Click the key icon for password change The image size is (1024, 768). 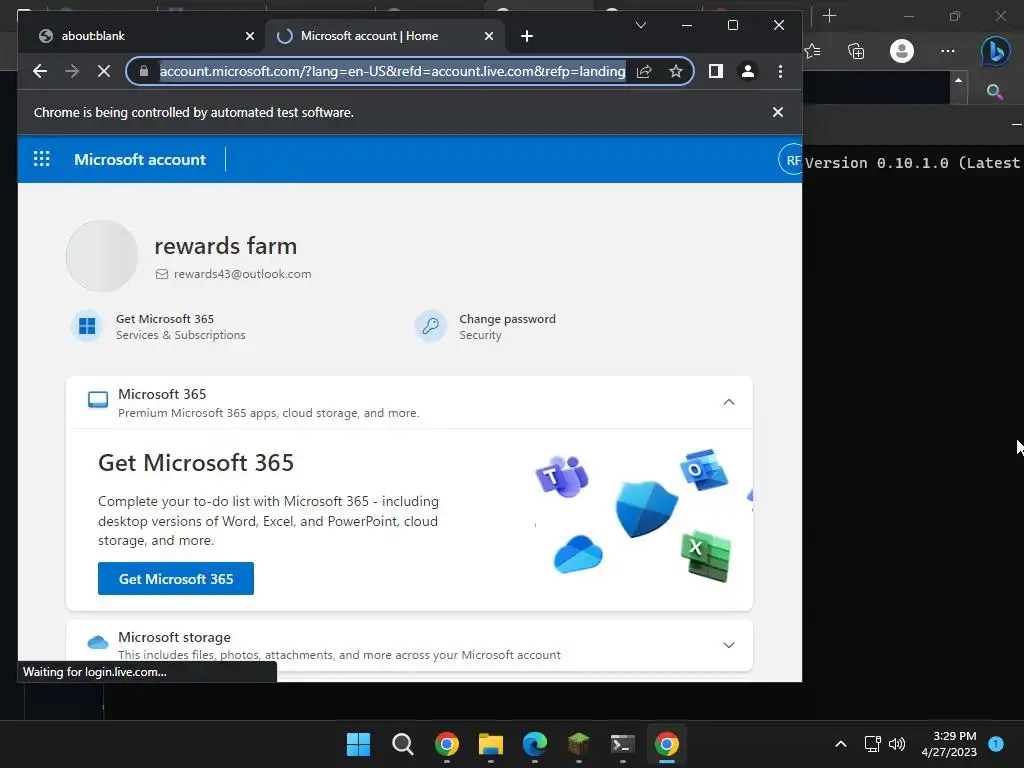(430, 326)
